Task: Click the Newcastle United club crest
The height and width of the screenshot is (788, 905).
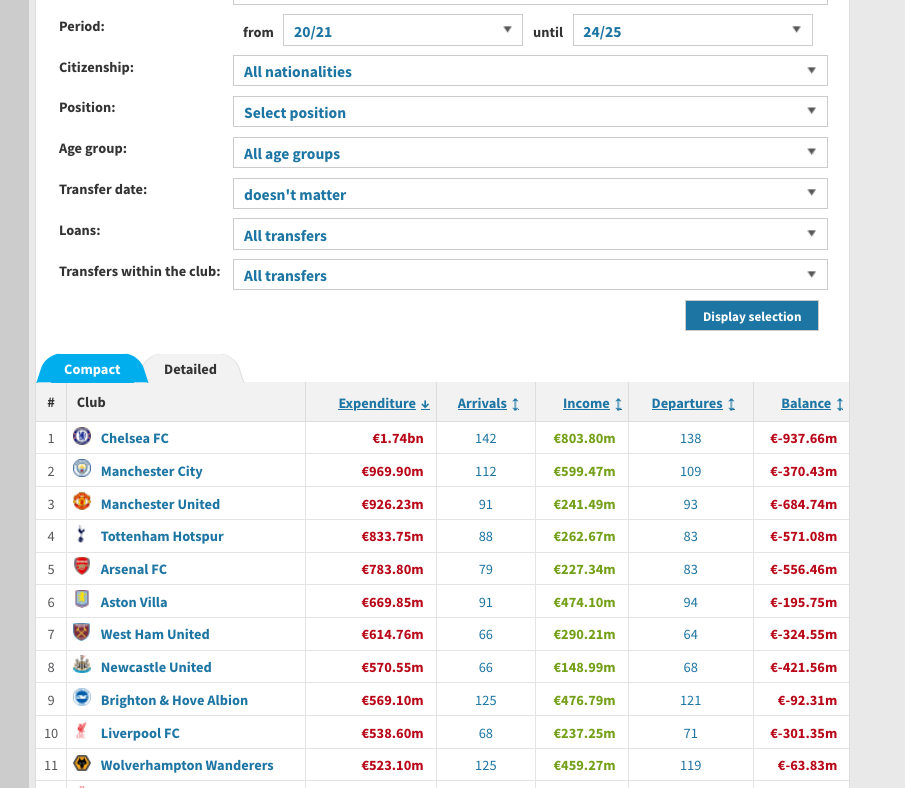Action: 82,664
